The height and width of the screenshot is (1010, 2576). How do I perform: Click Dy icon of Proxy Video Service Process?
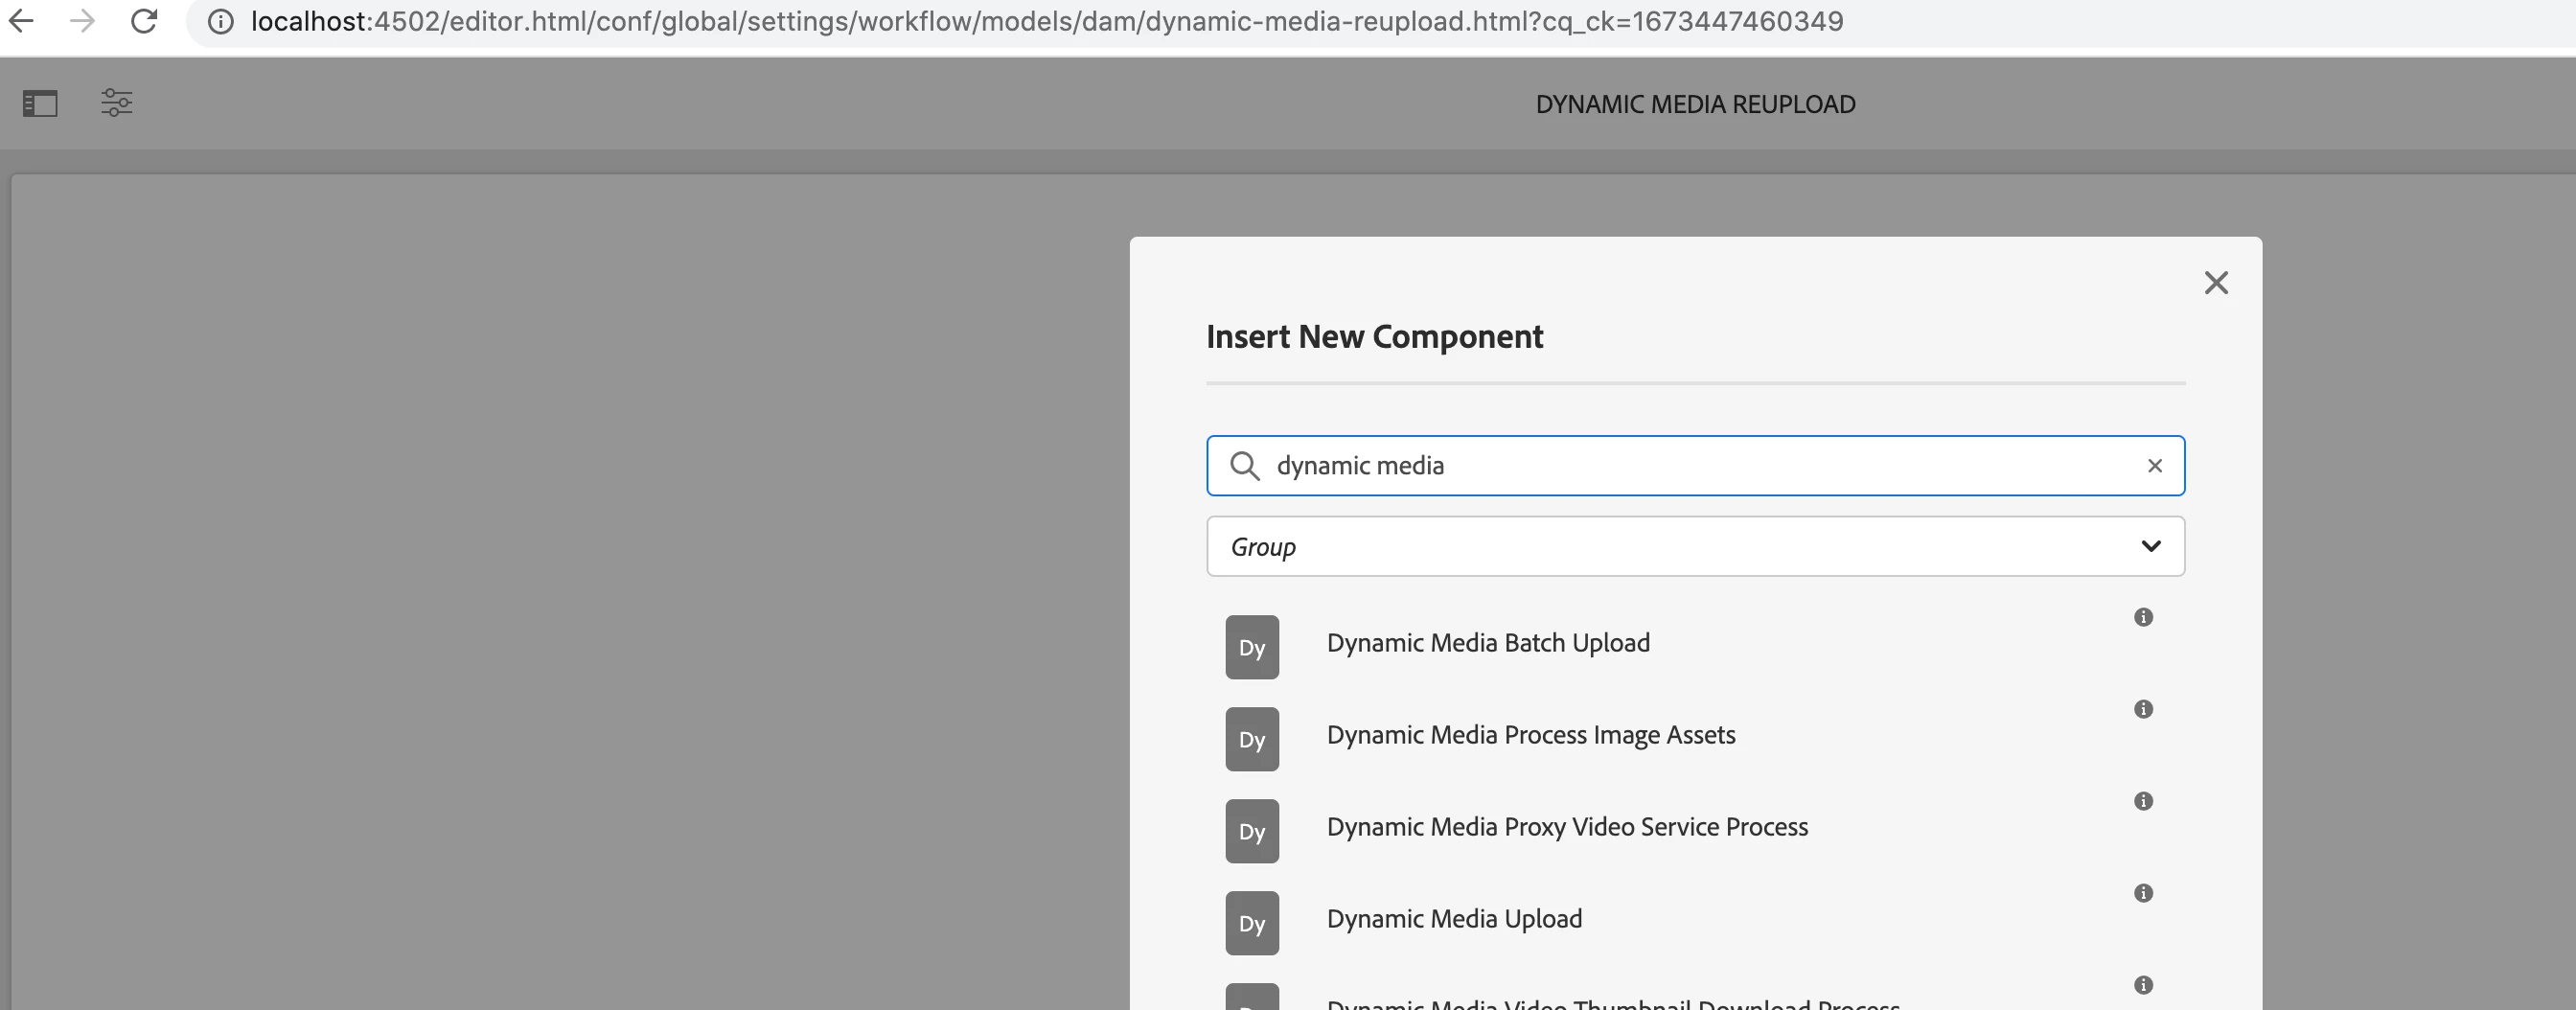(x=1252, y=831)
